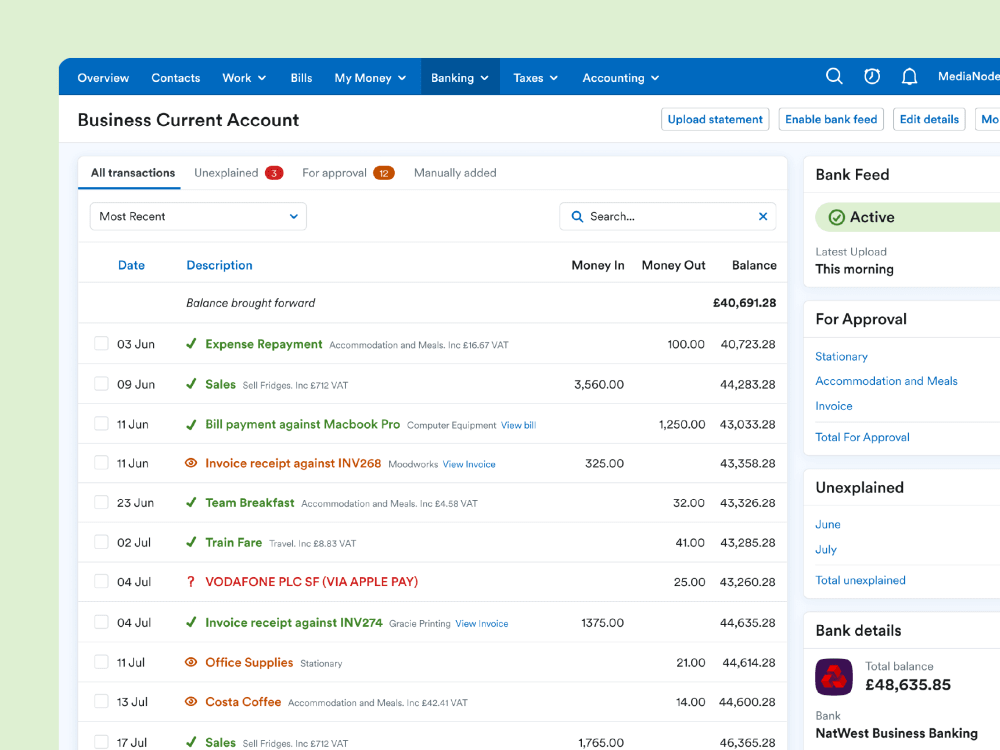Click the Upload statement button

[x=715, y=119]
